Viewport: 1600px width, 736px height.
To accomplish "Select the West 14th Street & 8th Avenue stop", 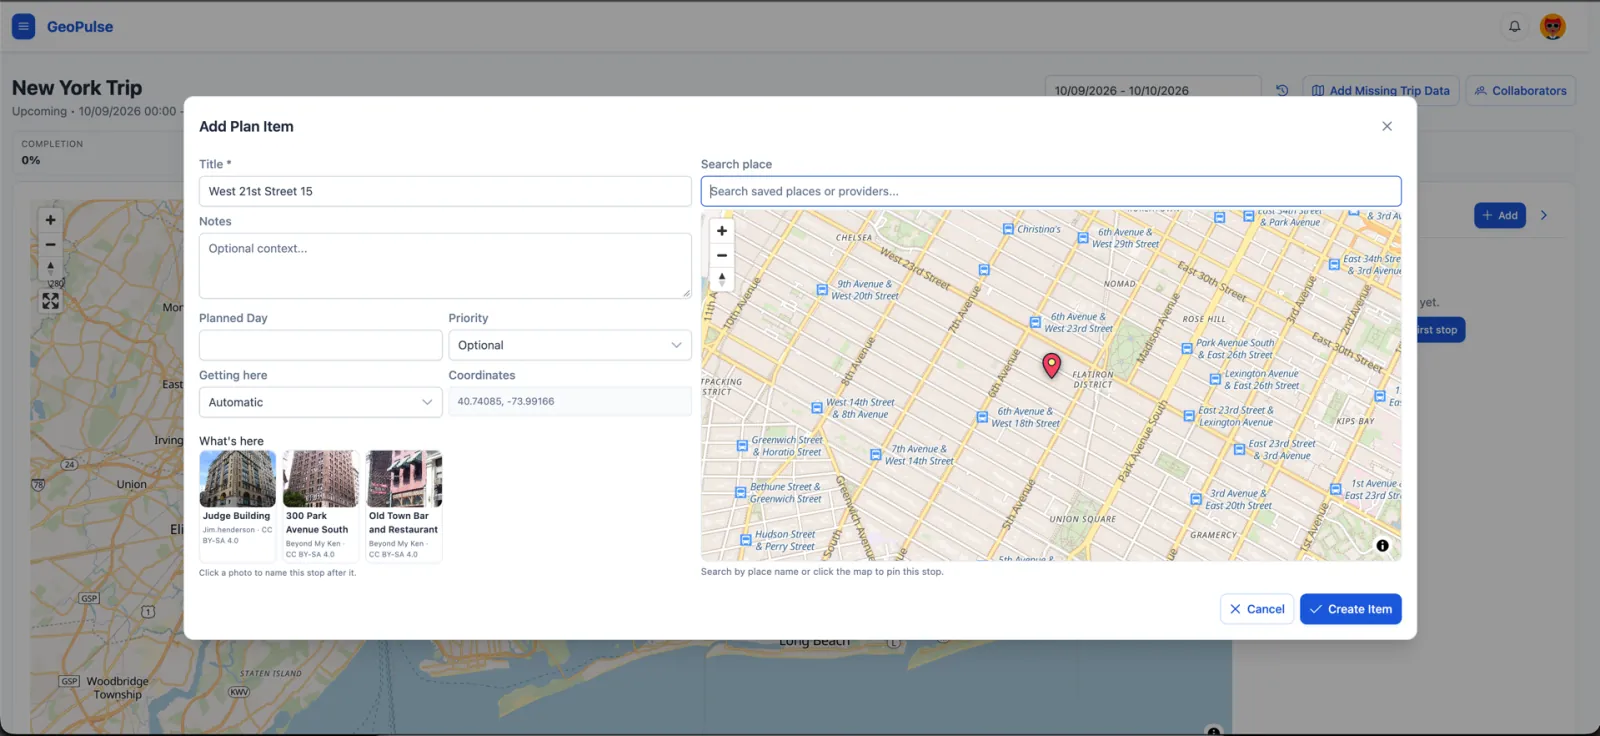I will (817, 408).
